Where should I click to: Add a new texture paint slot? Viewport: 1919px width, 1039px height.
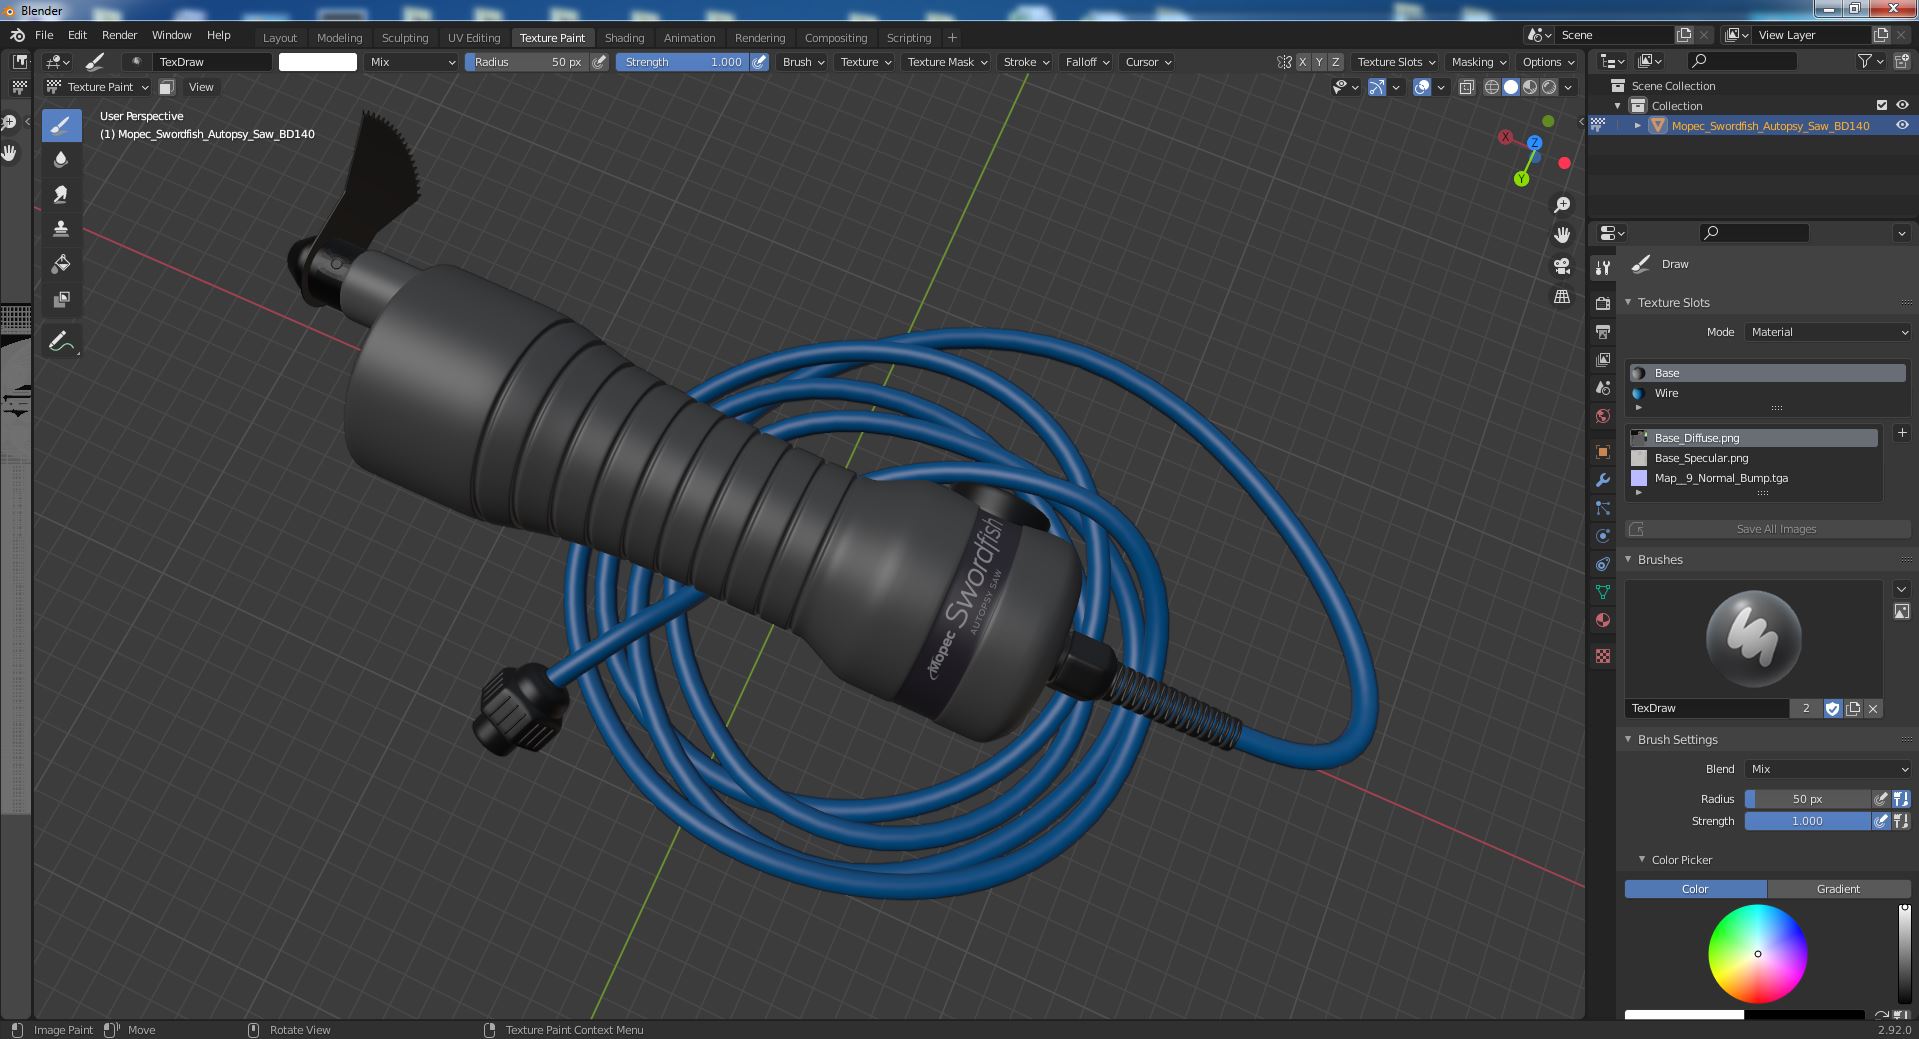1902,433
